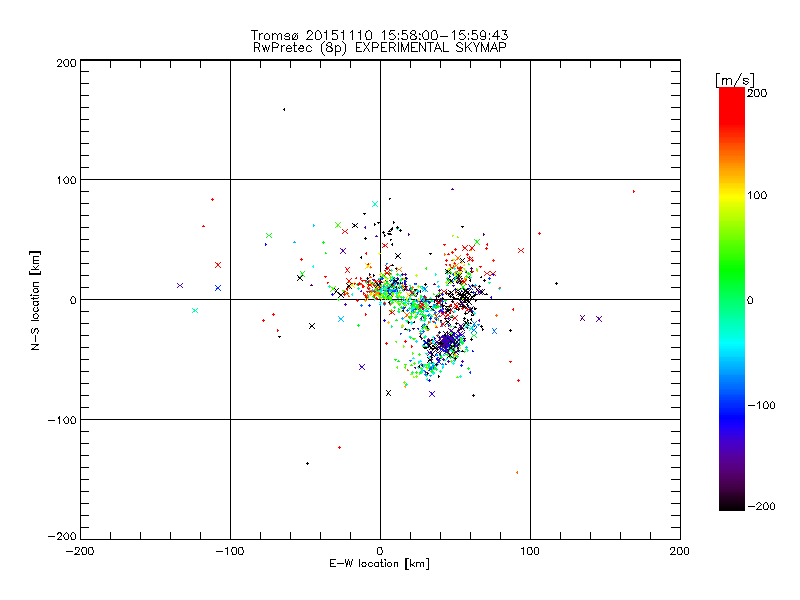Click the N-S axis '0' tick label
Image resolution: width=800 pixels, height=600 pixels.
[x=73, y=300]
